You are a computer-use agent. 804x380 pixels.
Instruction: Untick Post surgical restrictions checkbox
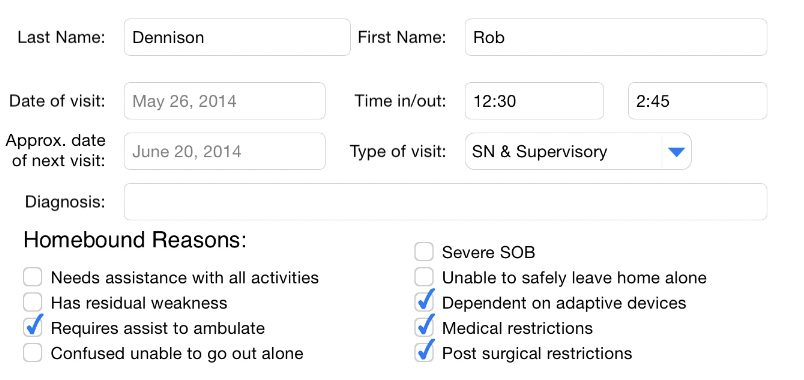[x=424, y=353]
